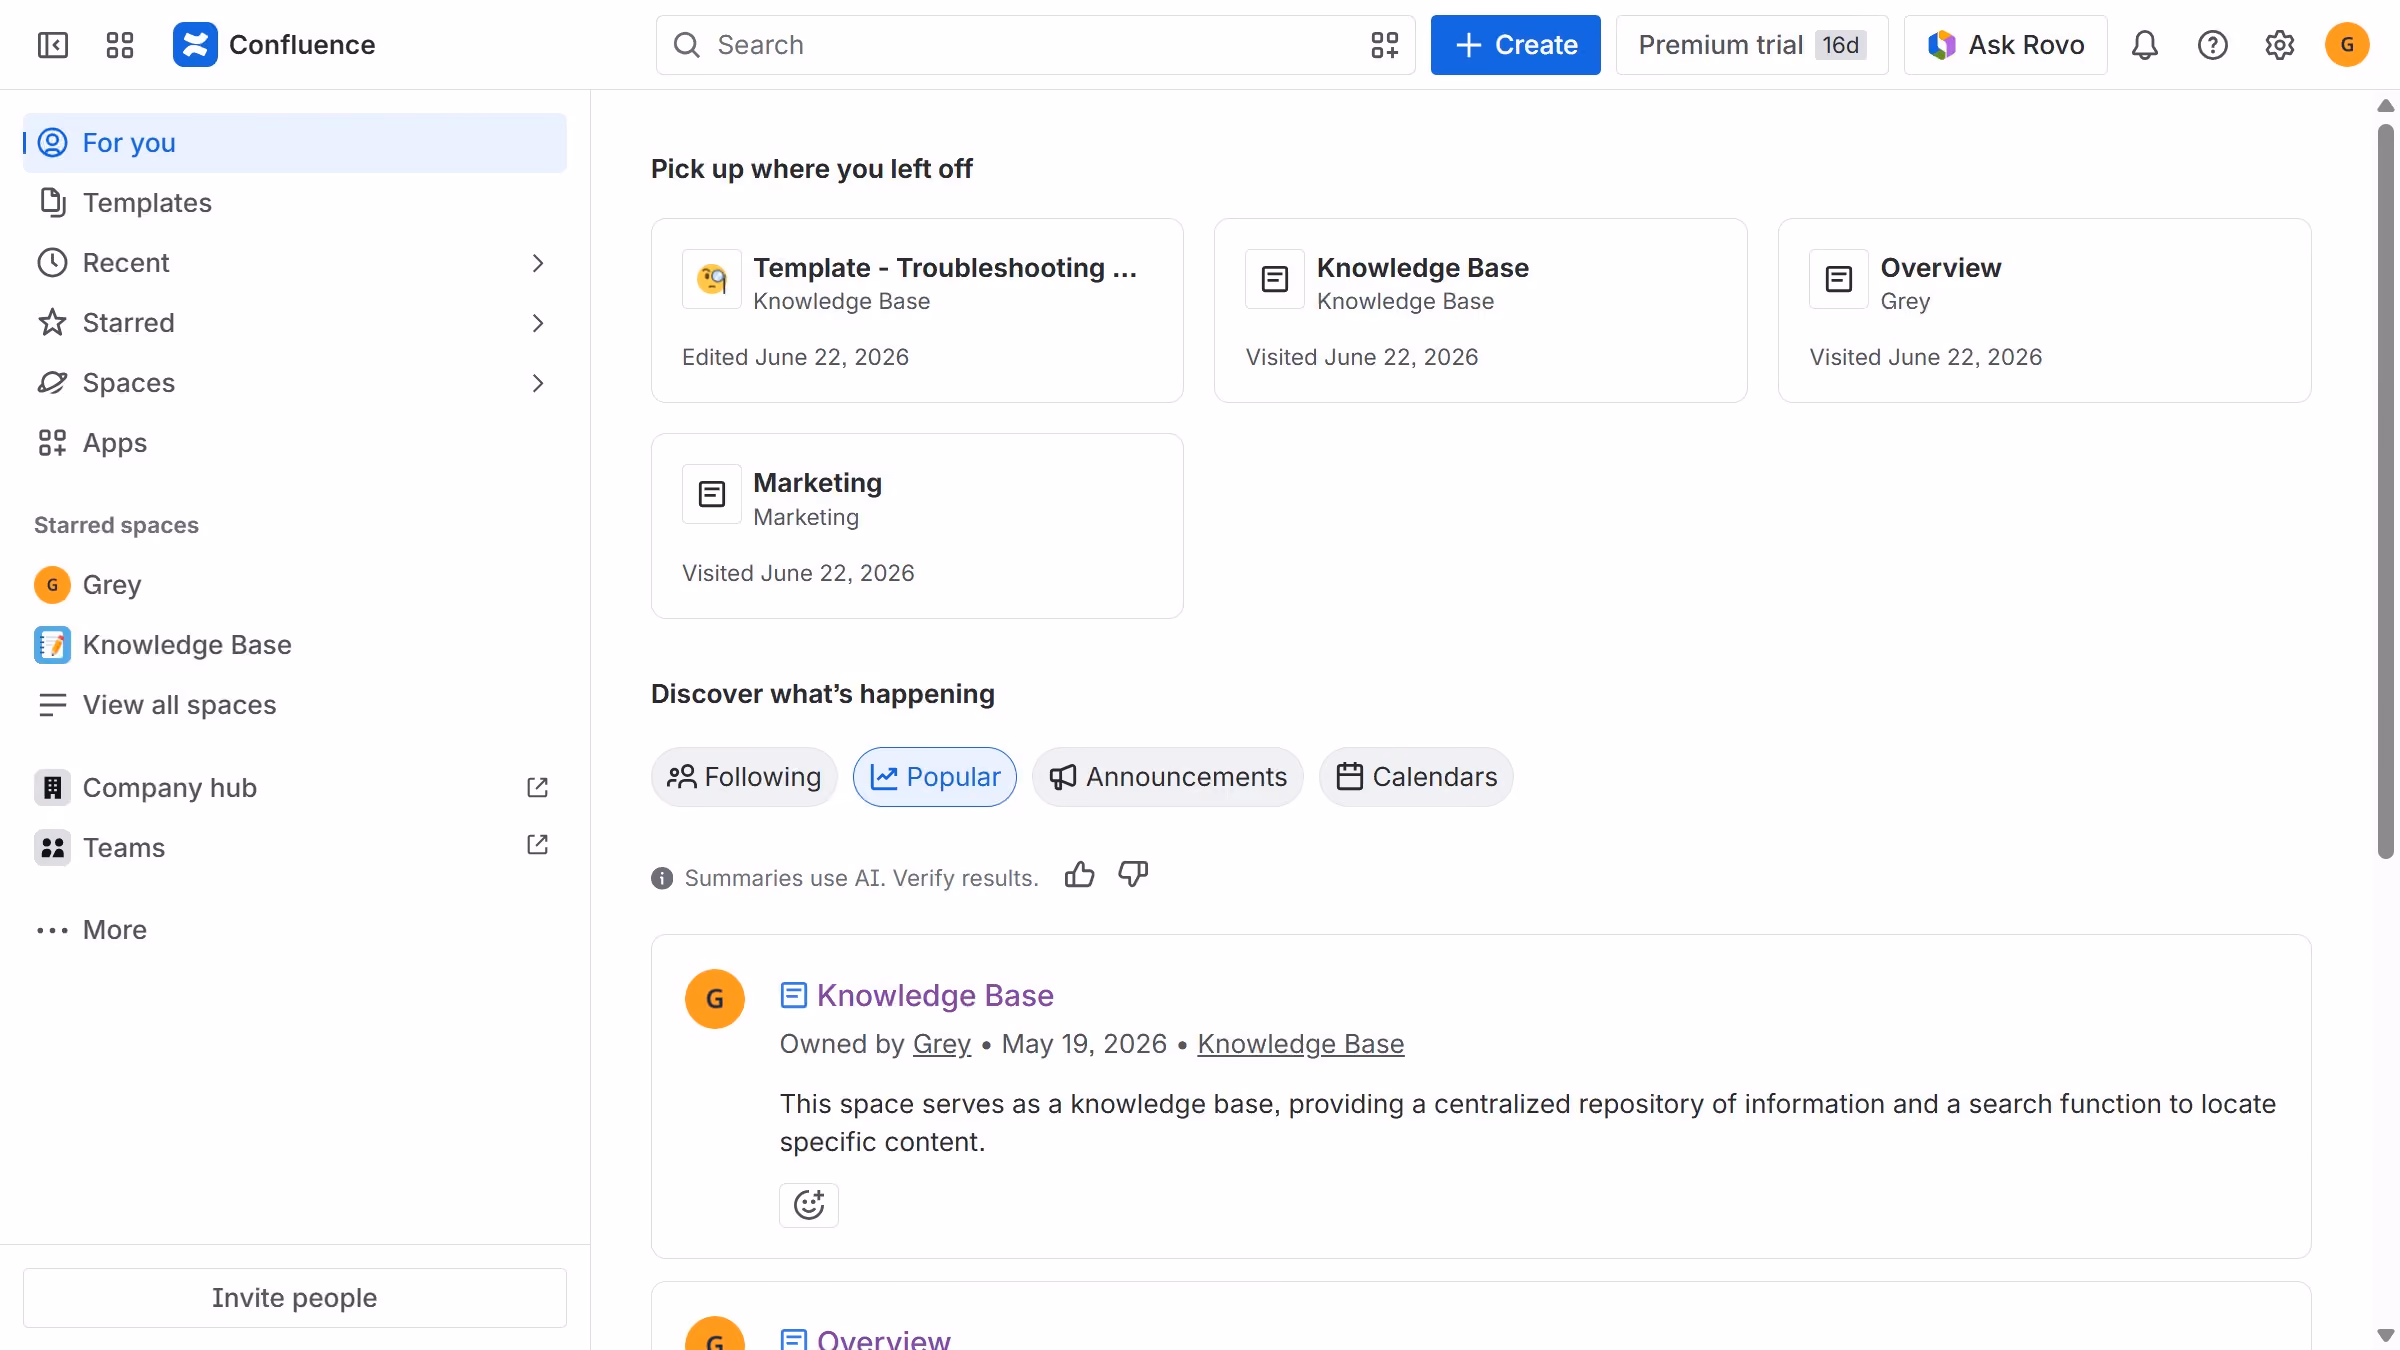Click the G avatar on Knowledge Base feed item
Screen dimensions: 2400x1350
point(715,999)
